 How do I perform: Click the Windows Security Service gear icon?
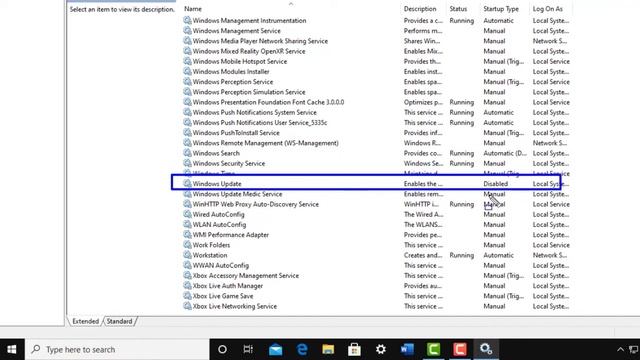pyautogui.click(x=187, y=163)
